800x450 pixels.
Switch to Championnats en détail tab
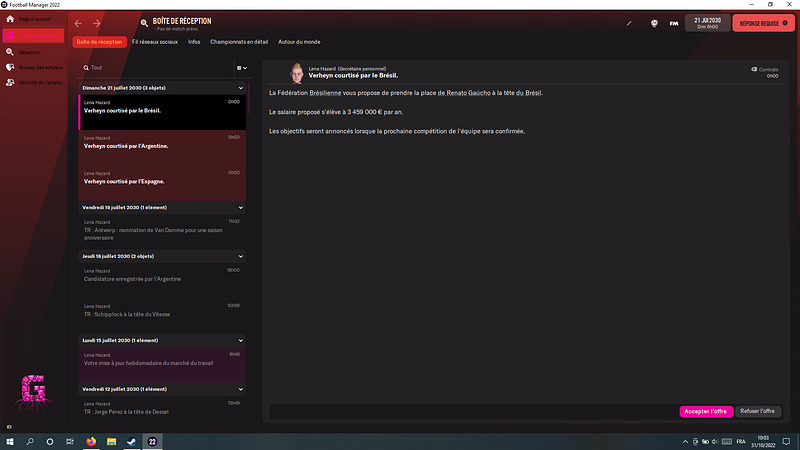(239, 42)
